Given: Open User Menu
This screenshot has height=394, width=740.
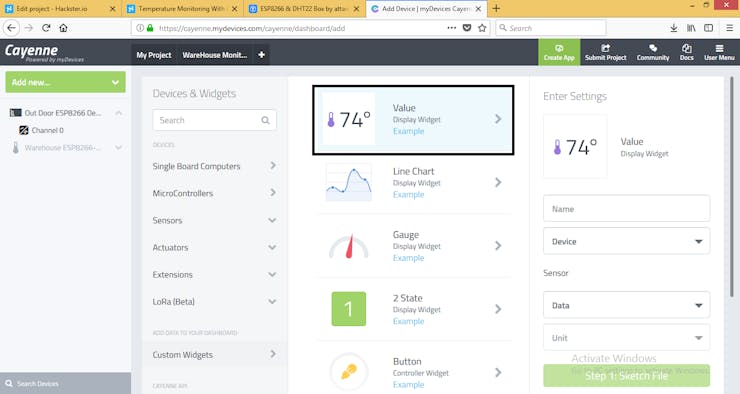Looking at the screenshot, I should coord(719,52).
